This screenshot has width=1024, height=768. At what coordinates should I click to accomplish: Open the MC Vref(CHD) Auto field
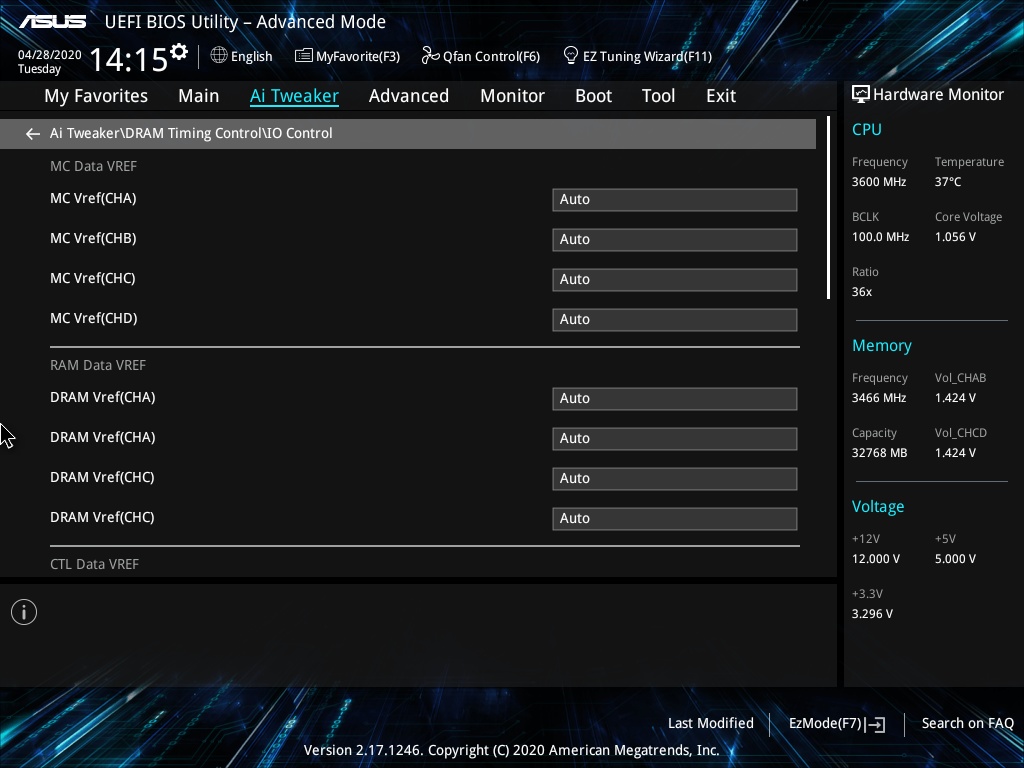coord(675,319)
